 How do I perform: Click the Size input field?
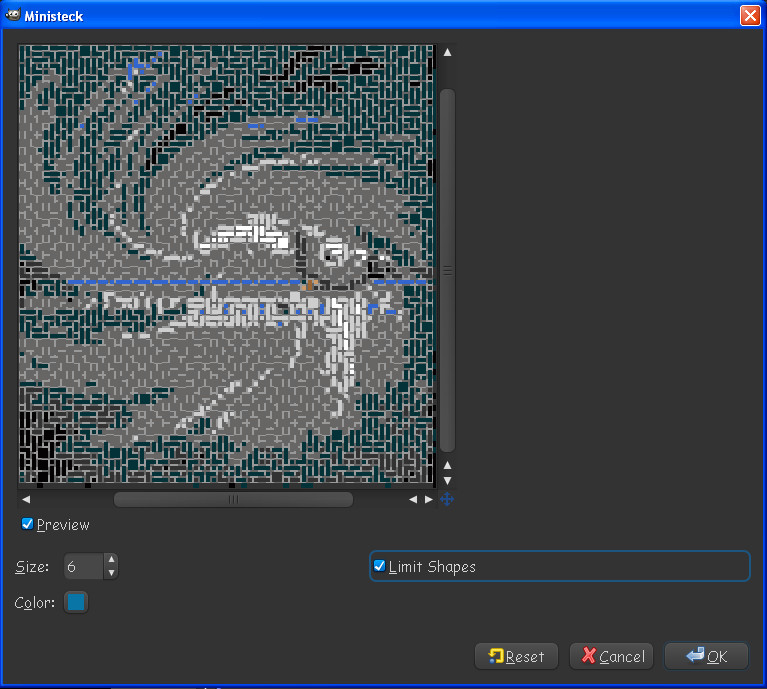[83, 567]
